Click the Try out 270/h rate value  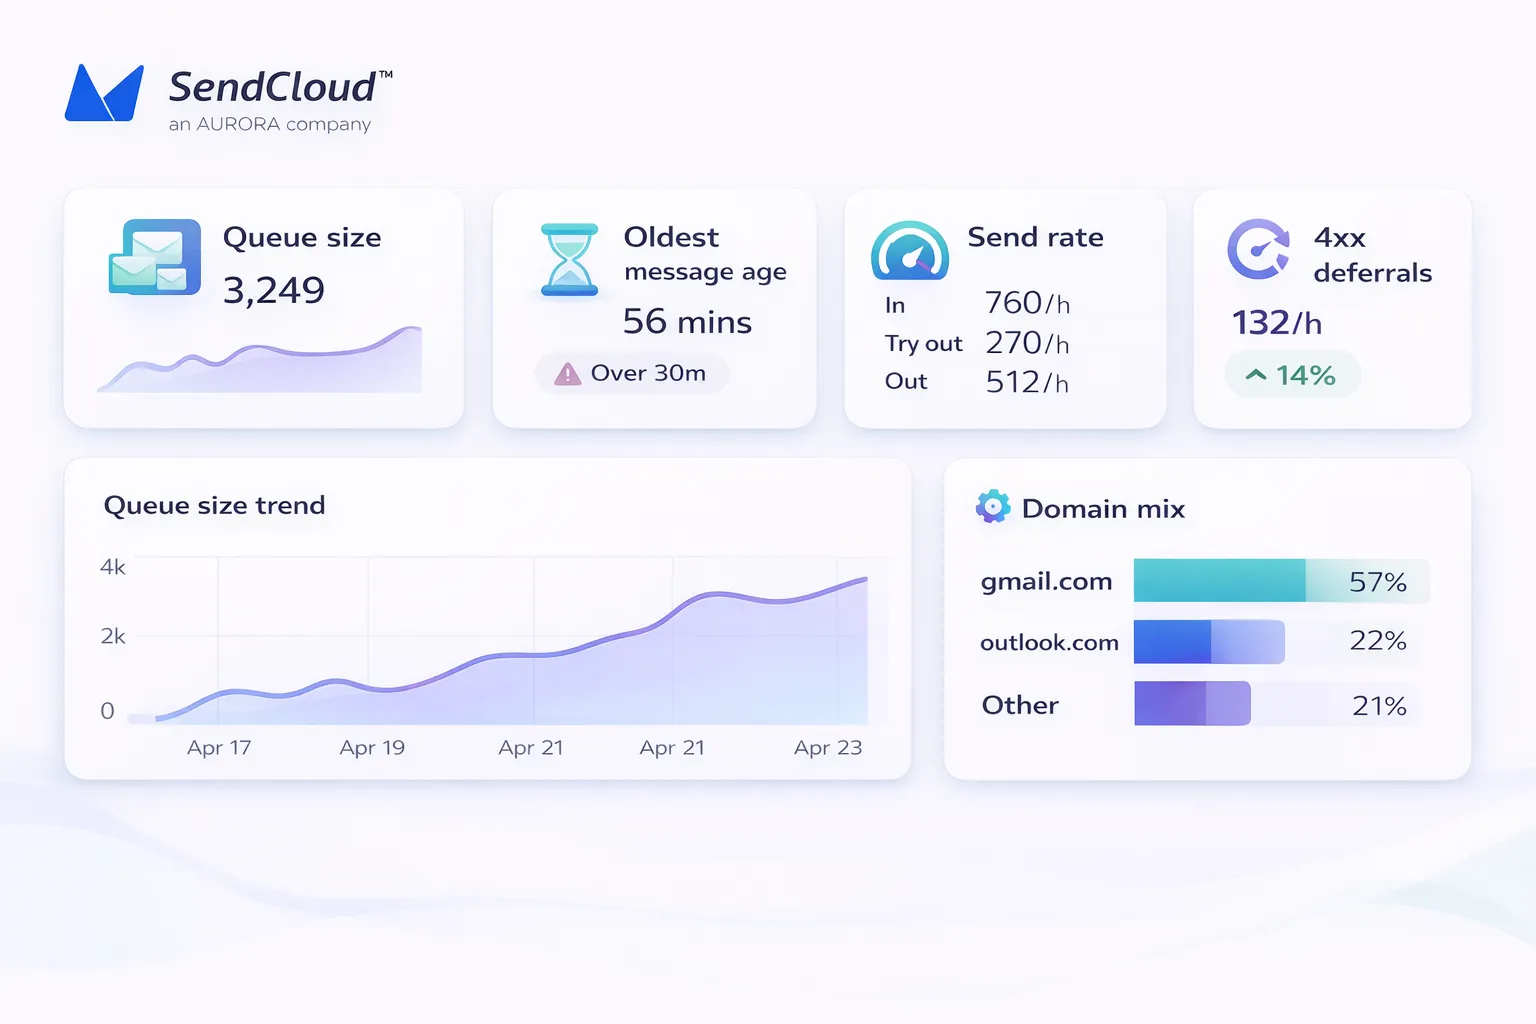tap(1027, 343)
